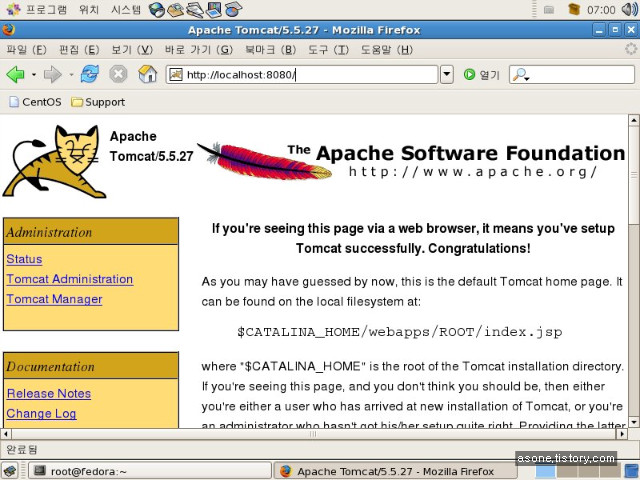
Task: Open the search engine magnifier icon
Action: pyautogui.click(x=521, y=75)
